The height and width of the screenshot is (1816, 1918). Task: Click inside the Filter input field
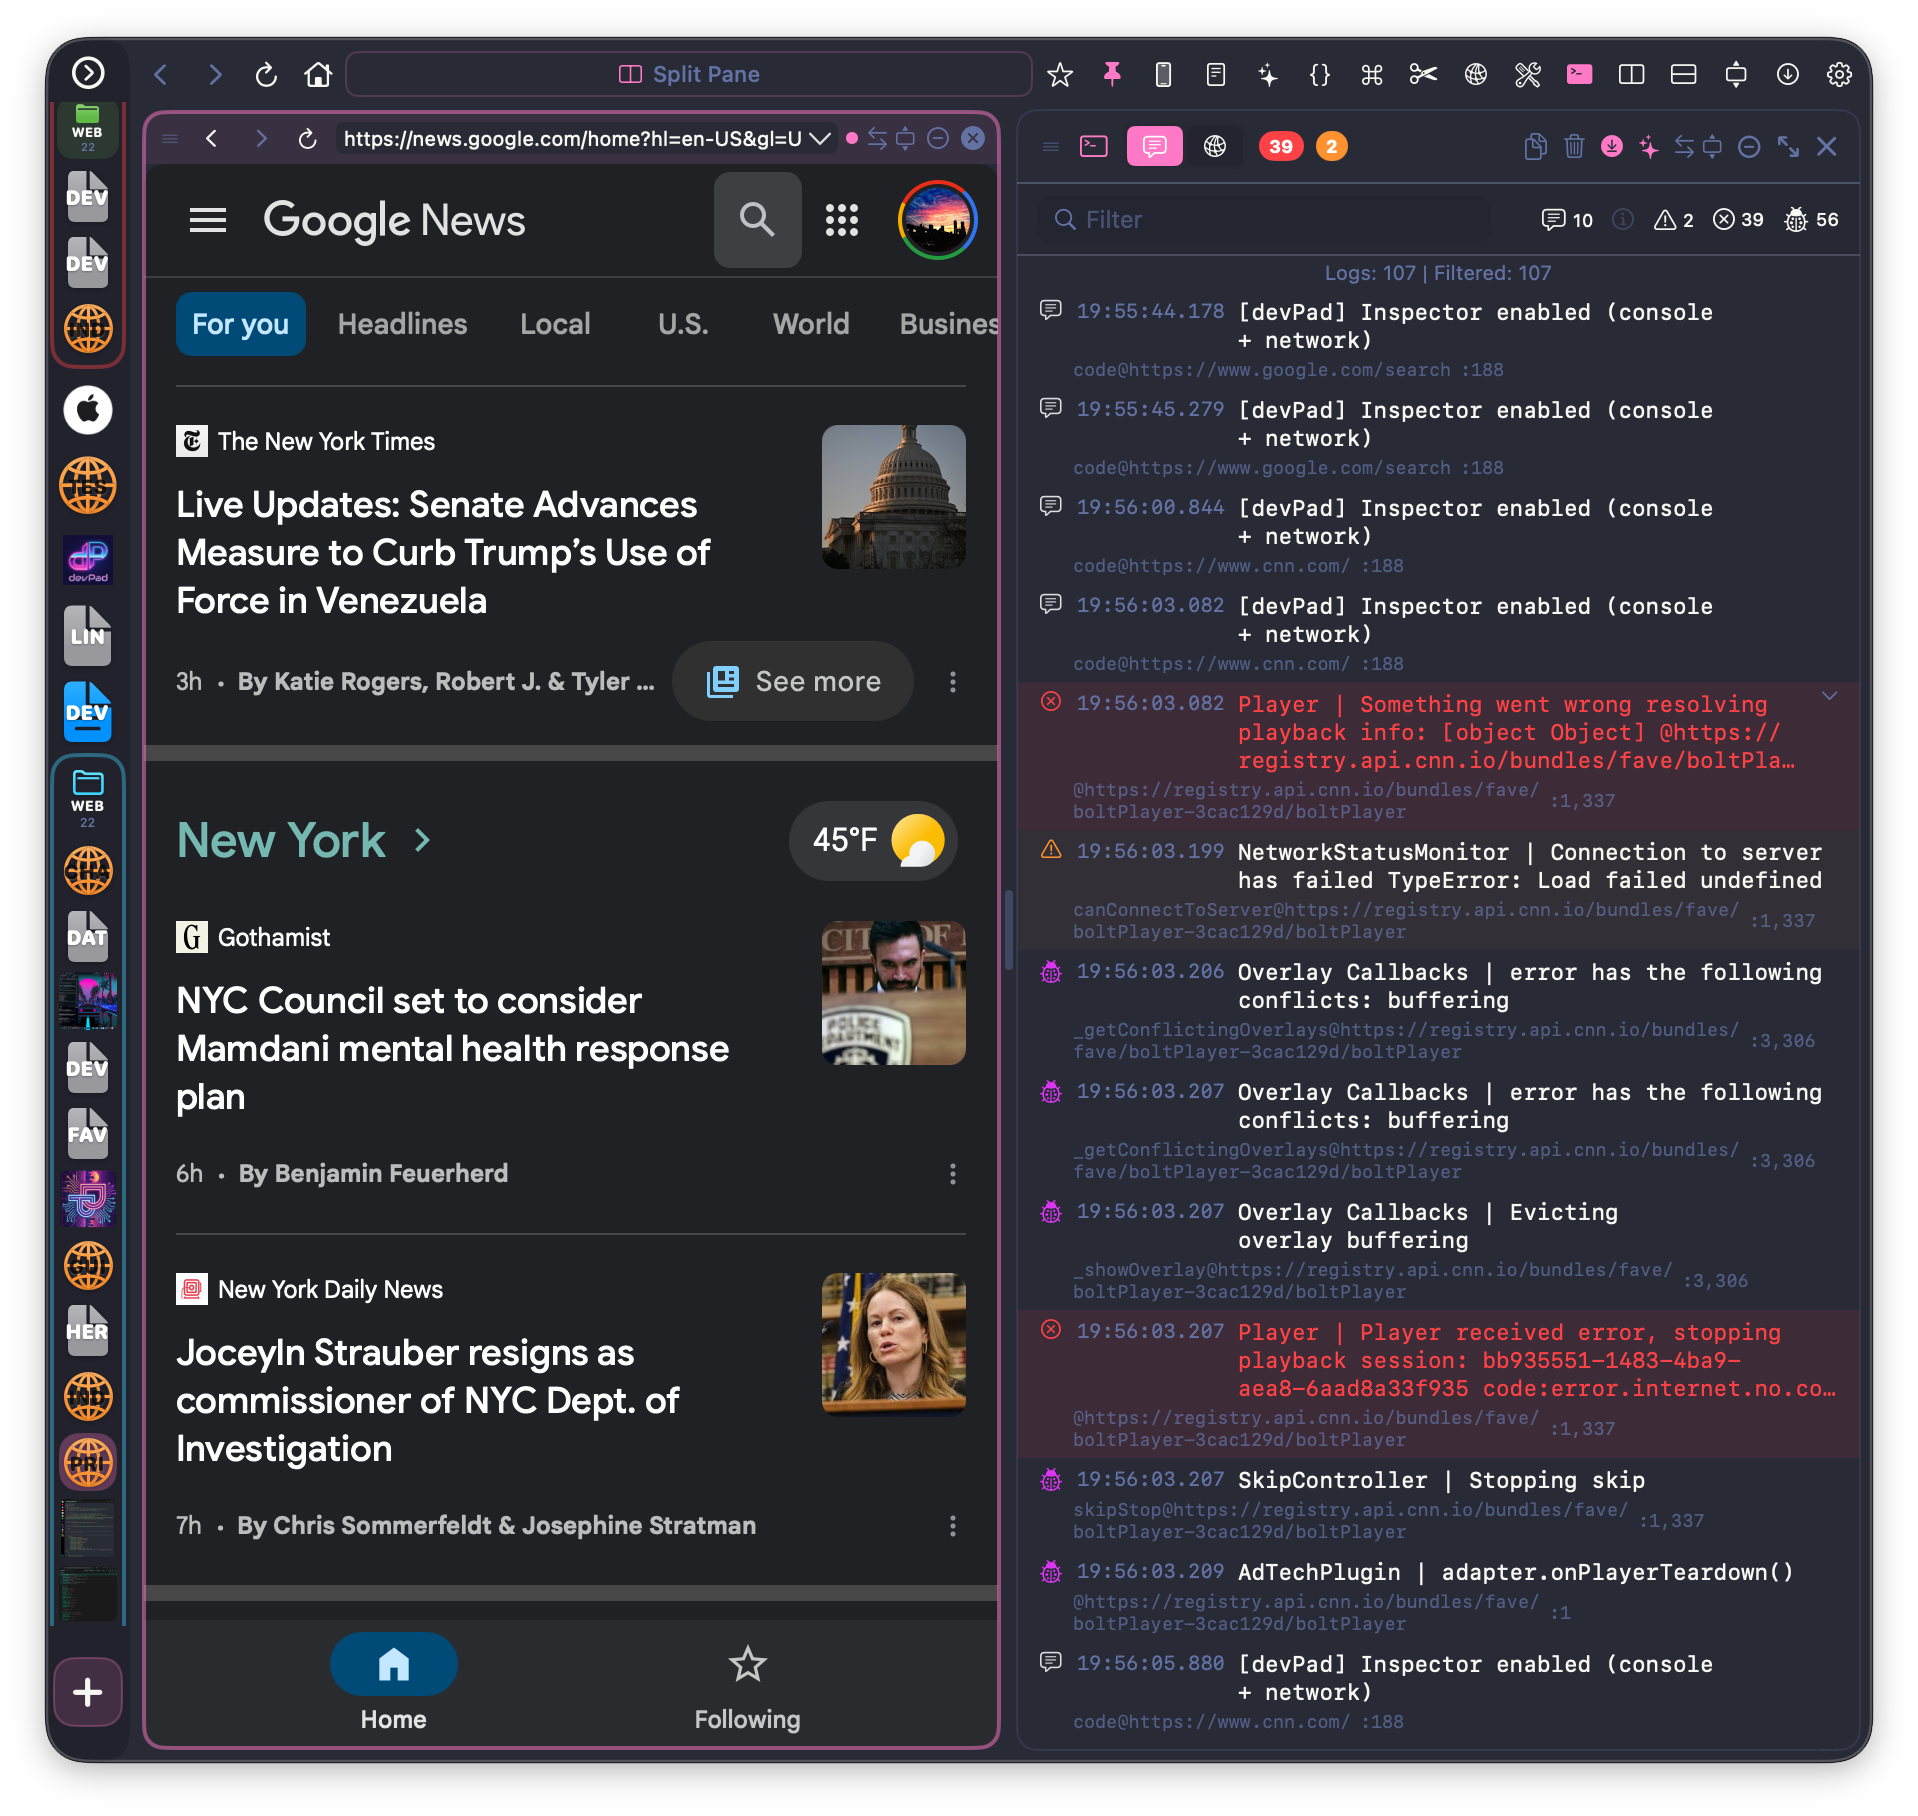(x=1260, y=219)
